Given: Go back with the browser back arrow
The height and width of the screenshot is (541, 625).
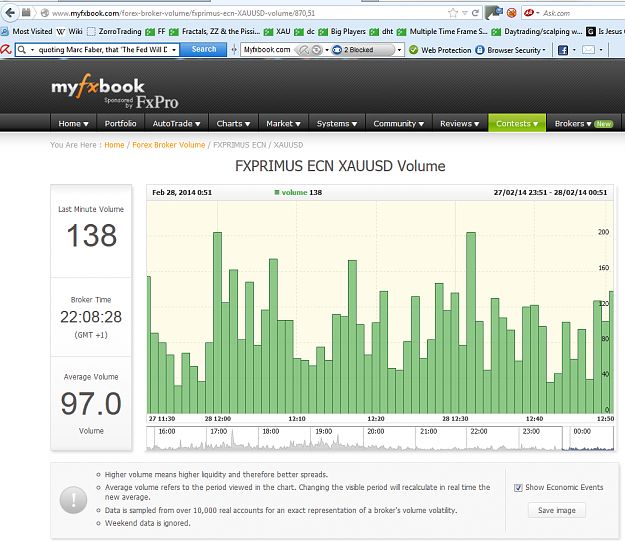Looking at the screenshot, I should click(x=10, y=13).
